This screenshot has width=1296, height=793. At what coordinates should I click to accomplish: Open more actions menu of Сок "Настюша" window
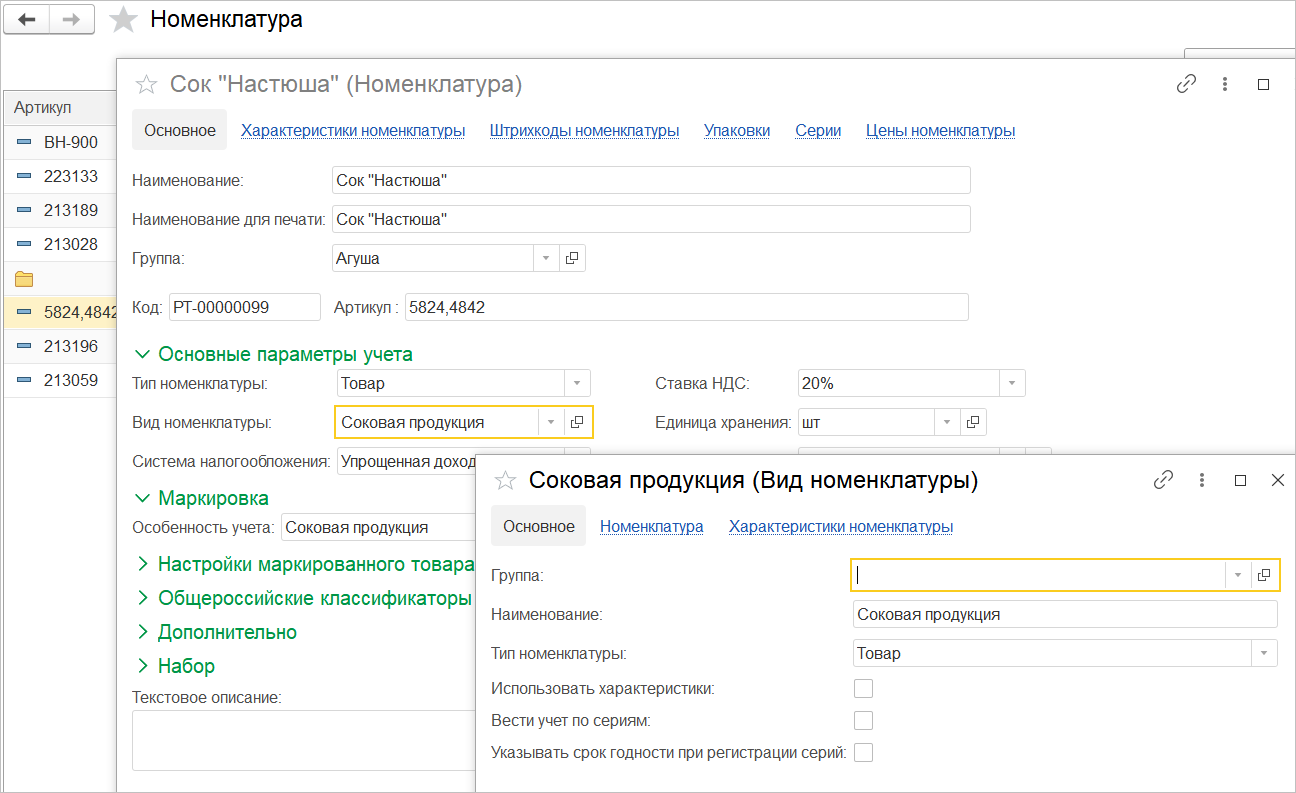pyautogui.click(x=1225, y=85)
